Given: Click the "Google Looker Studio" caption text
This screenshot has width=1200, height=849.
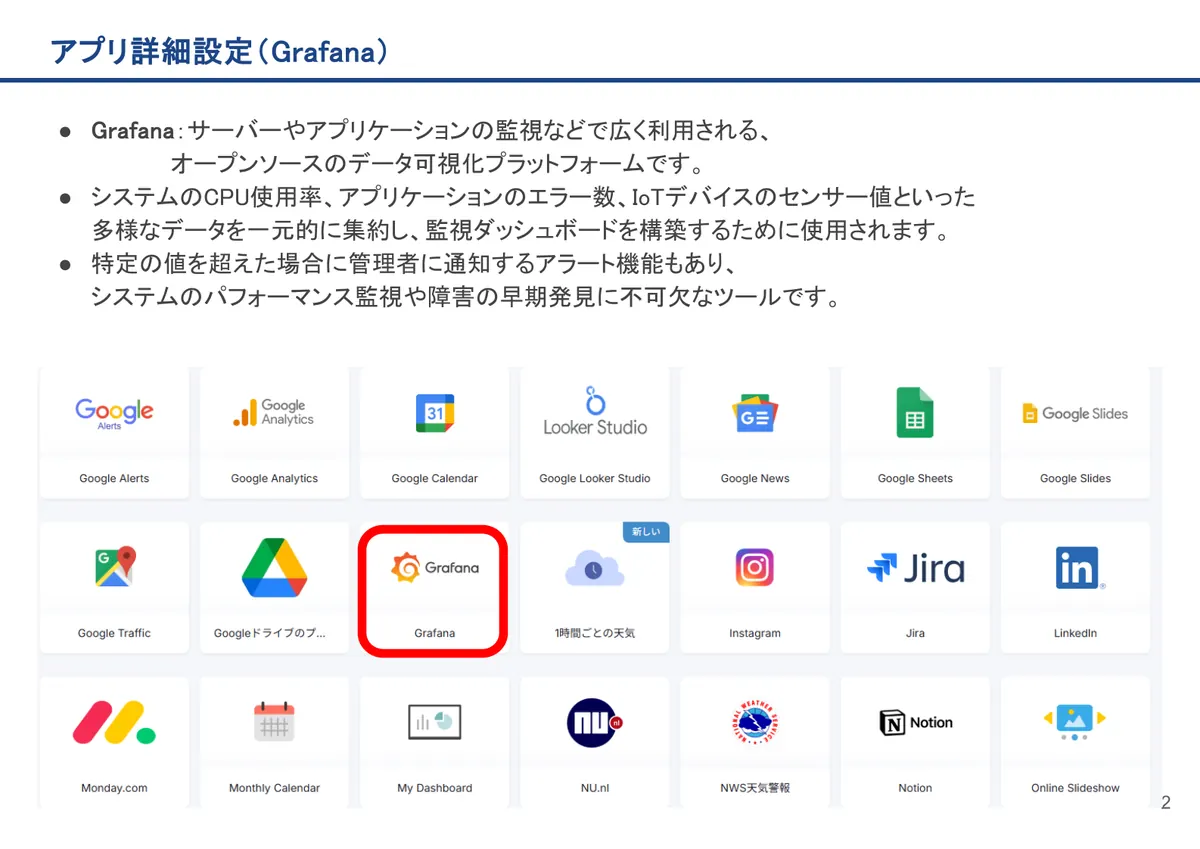Looking at the screenshot, I should pyautogui.click(x=595, y=479).
